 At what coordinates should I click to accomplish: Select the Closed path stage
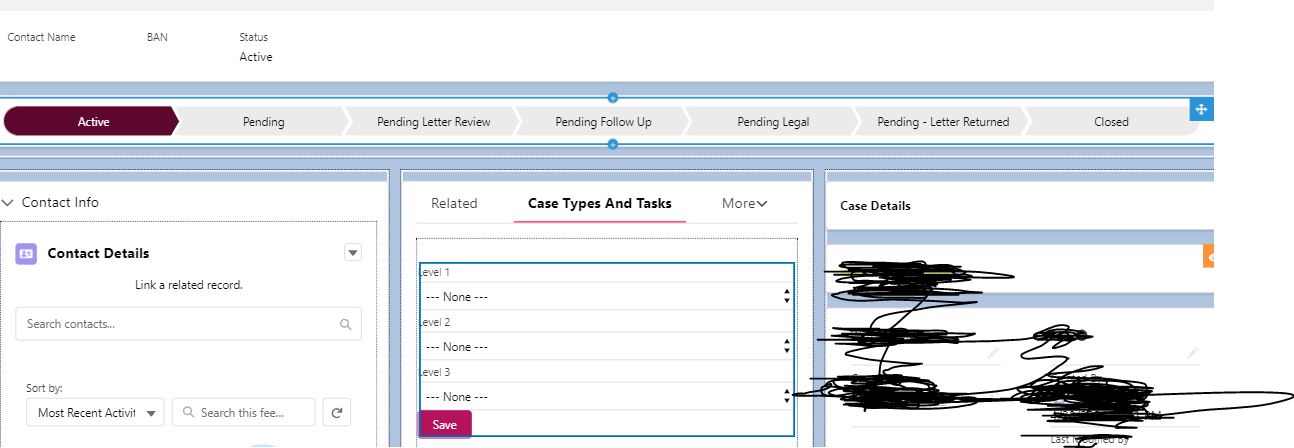click(1110, 122)
